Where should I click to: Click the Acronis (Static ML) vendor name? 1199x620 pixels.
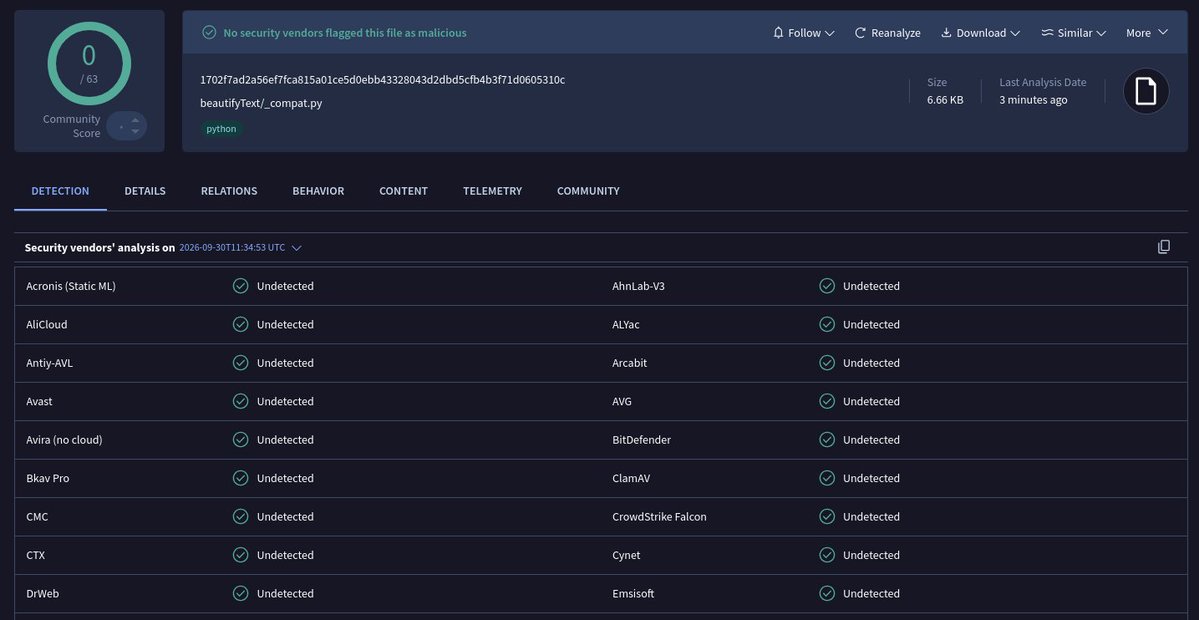[71, 286]
